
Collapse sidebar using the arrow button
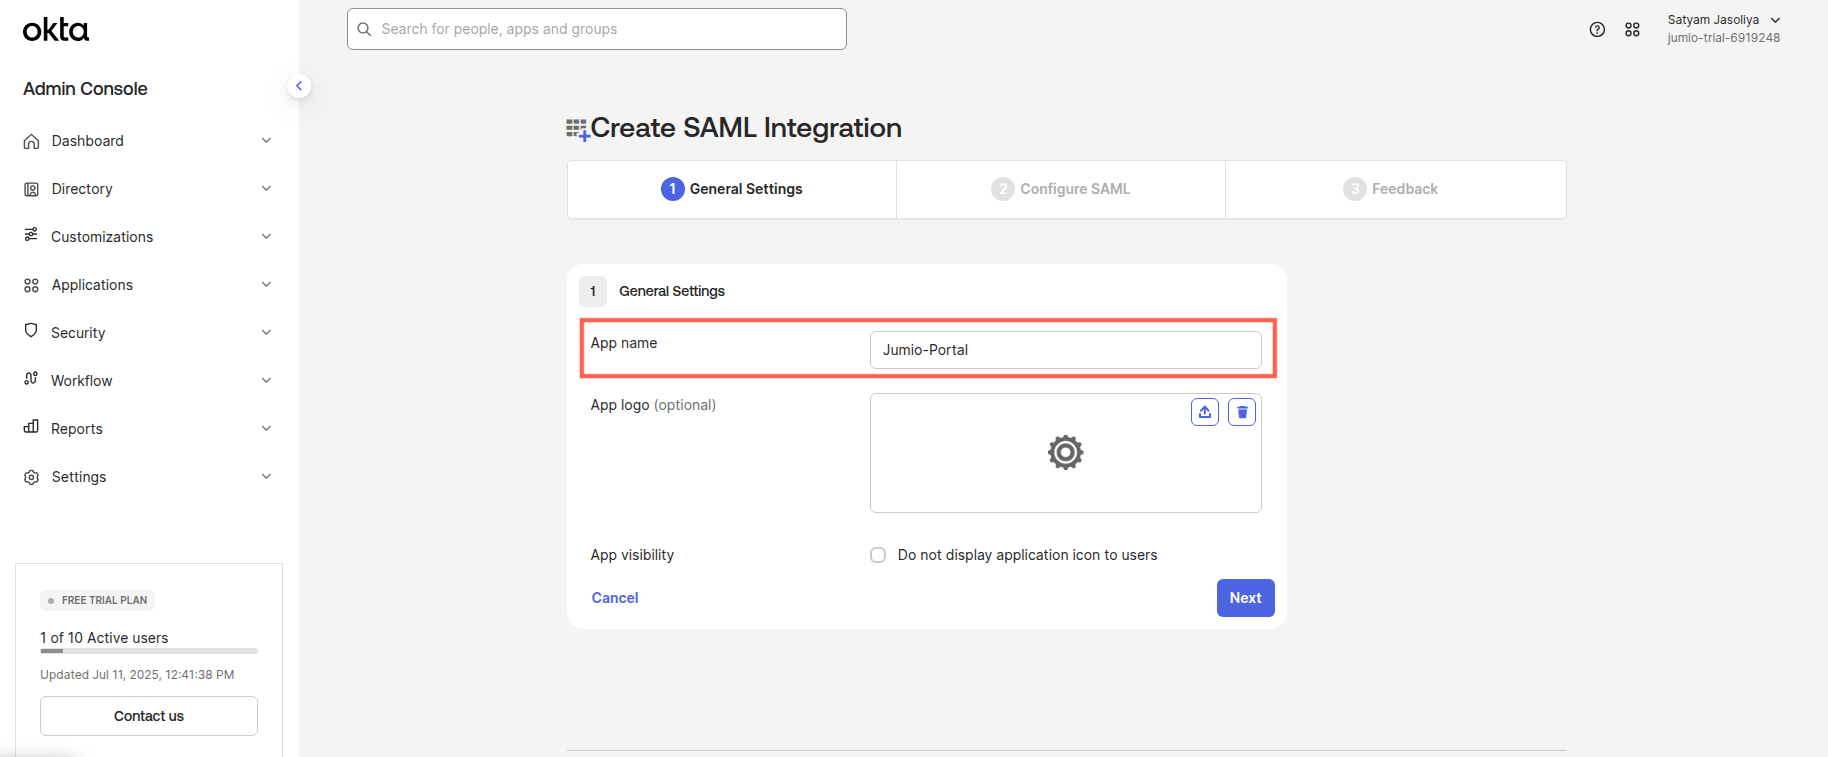point(298,86)
